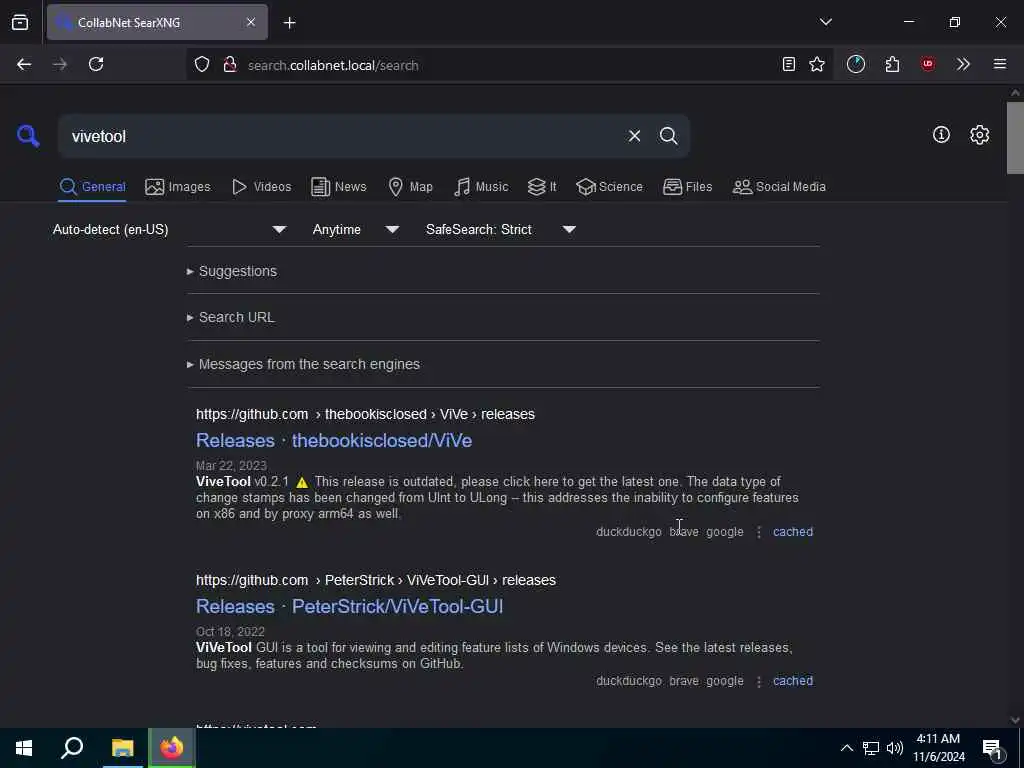Click the insecure connection padlock icon
1024x768 pixels.
229,65
